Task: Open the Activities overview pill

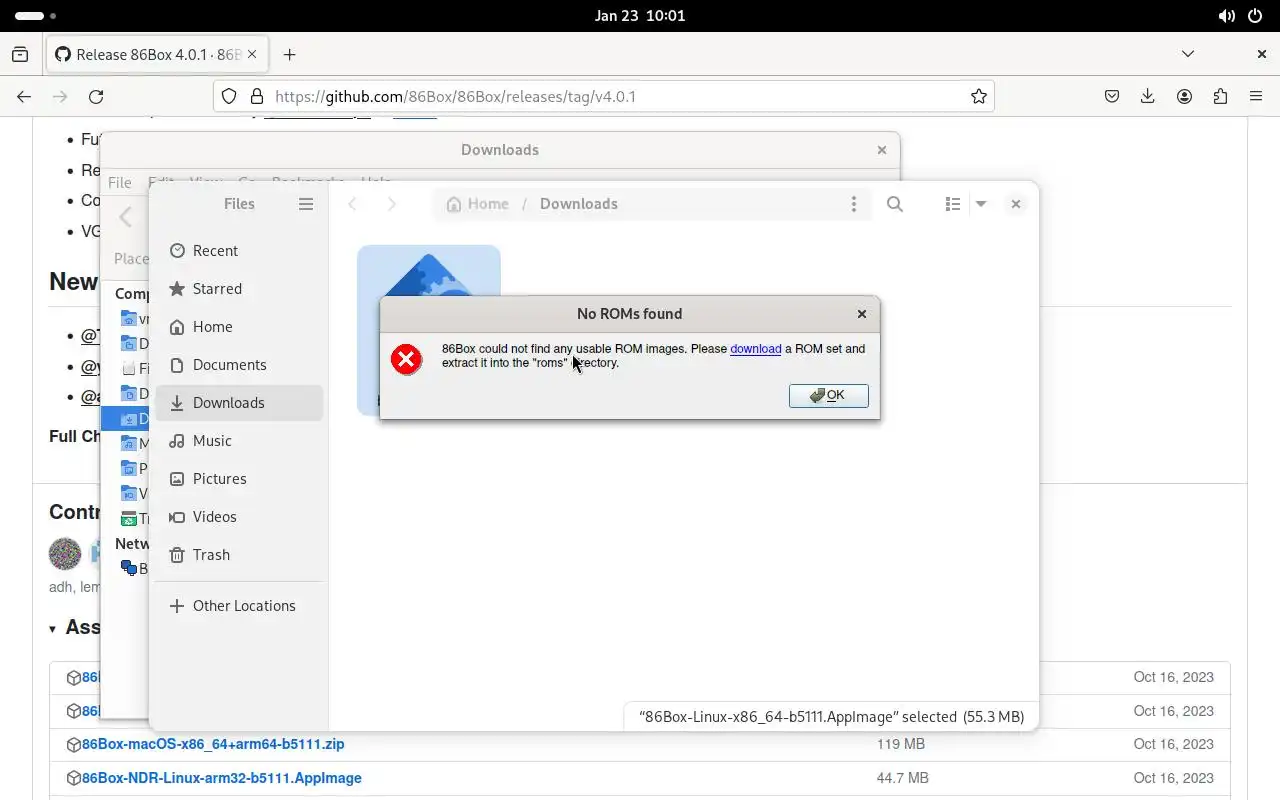Action: [36, 16]
